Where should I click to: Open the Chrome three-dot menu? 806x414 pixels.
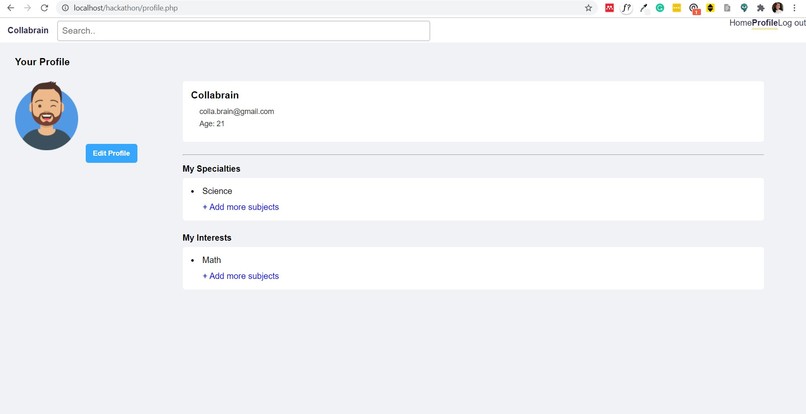[794, 8]
